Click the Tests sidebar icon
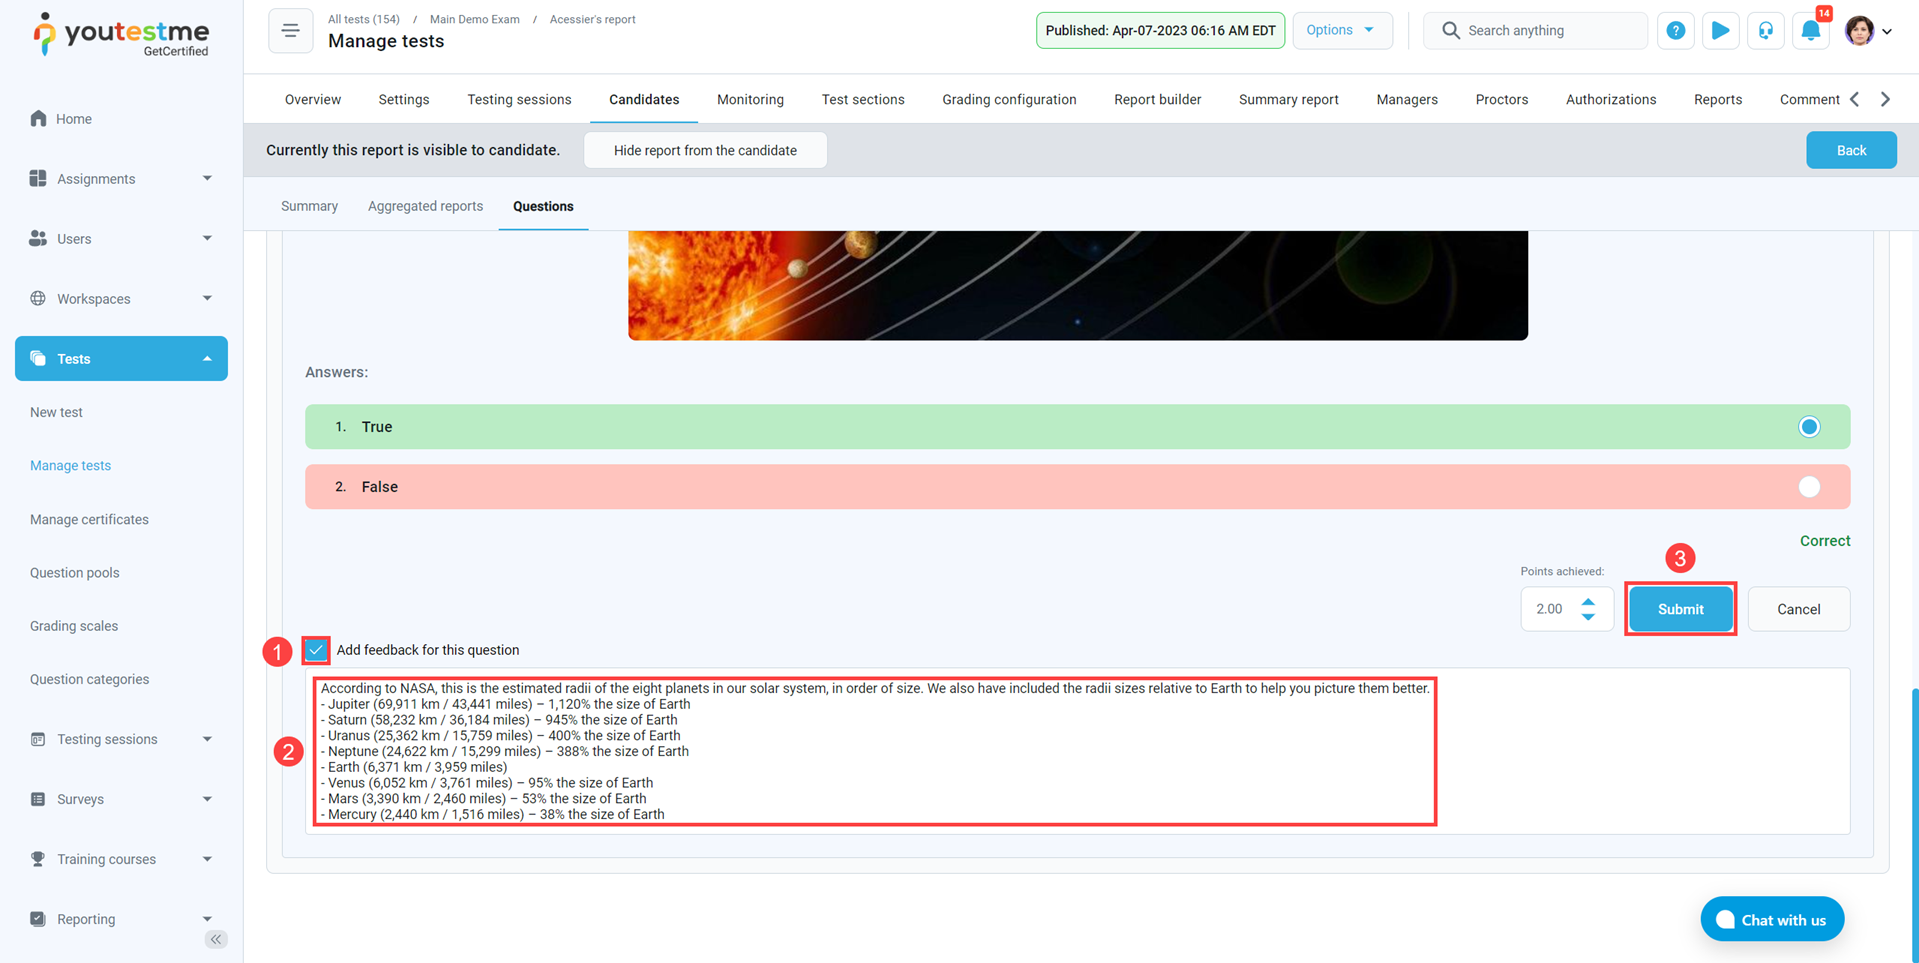The width and height of the screenshot is (1919, 963). [38, 358]
